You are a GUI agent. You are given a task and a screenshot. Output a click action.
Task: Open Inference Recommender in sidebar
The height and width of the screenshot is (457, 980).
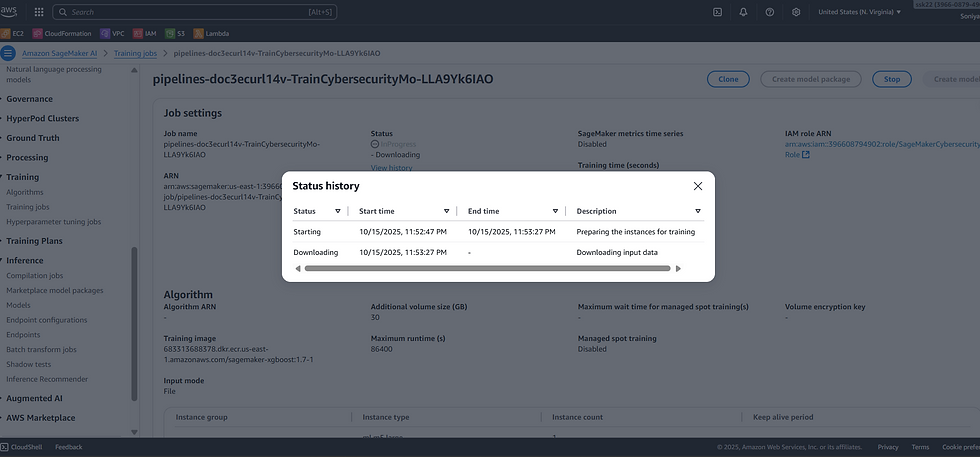47,379
